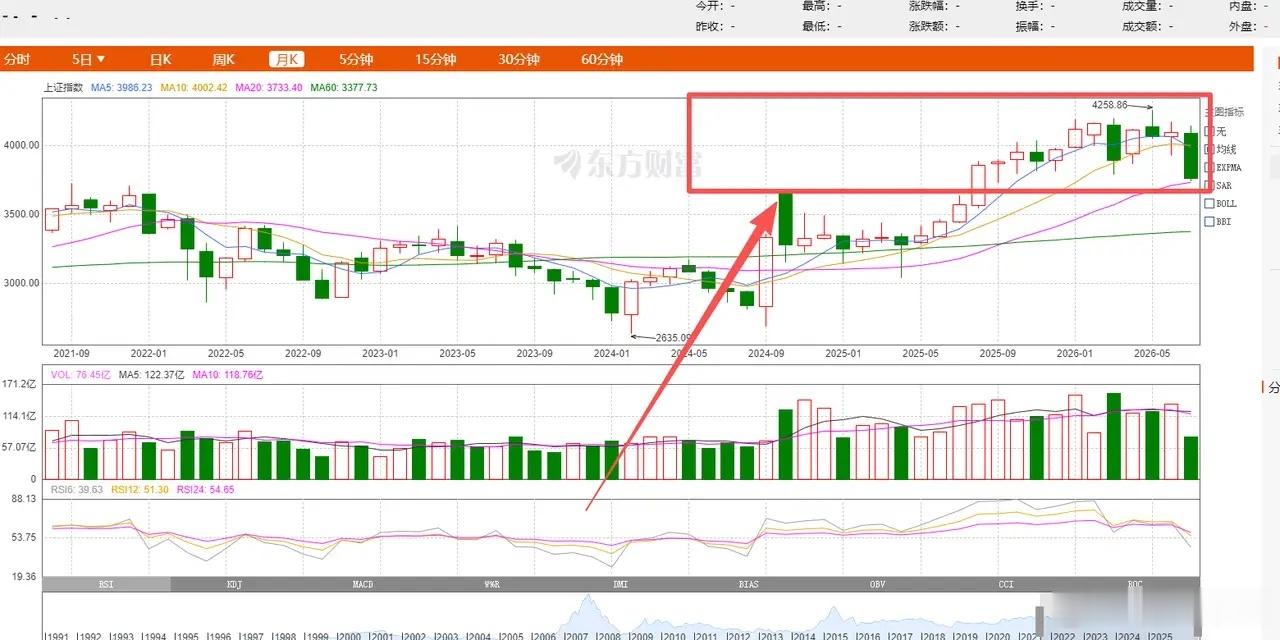Click the RSI6: 39.63 label
Screen dimensions: 1280x640
pyautogui.click(x=75, y=490)
